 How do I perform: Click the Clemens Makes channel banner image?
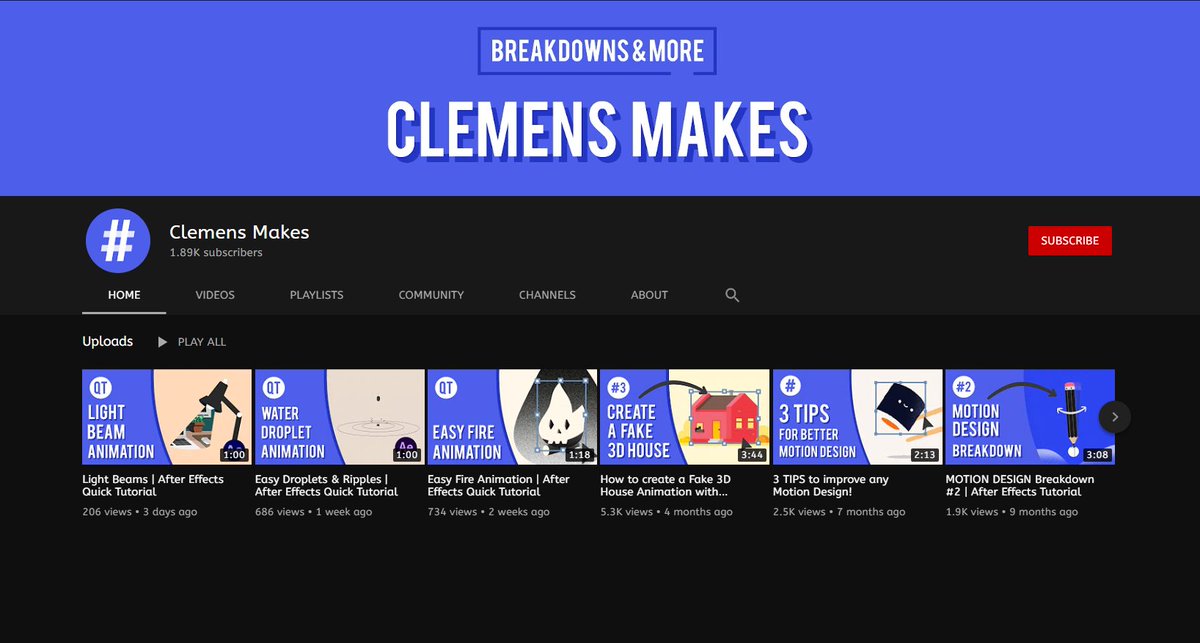[600, 98]
